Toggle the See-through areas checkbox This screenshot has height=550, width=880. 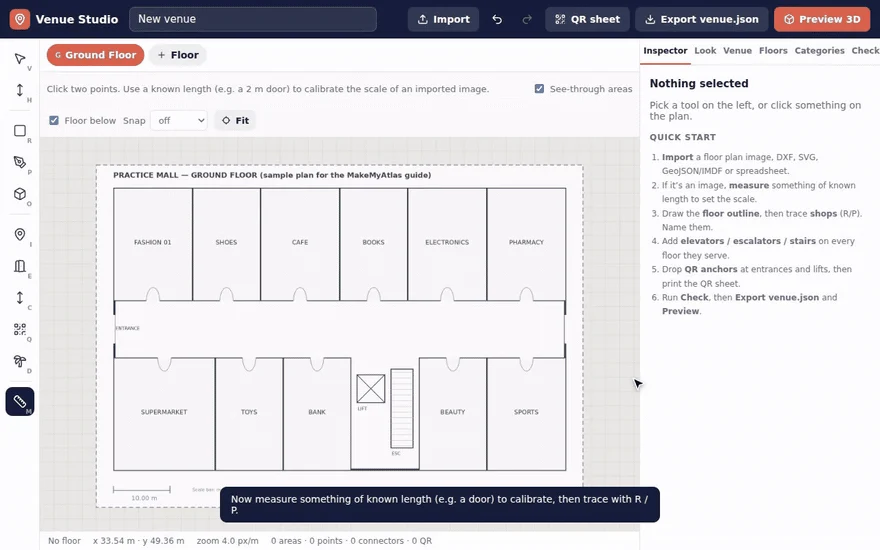(539, 89)
